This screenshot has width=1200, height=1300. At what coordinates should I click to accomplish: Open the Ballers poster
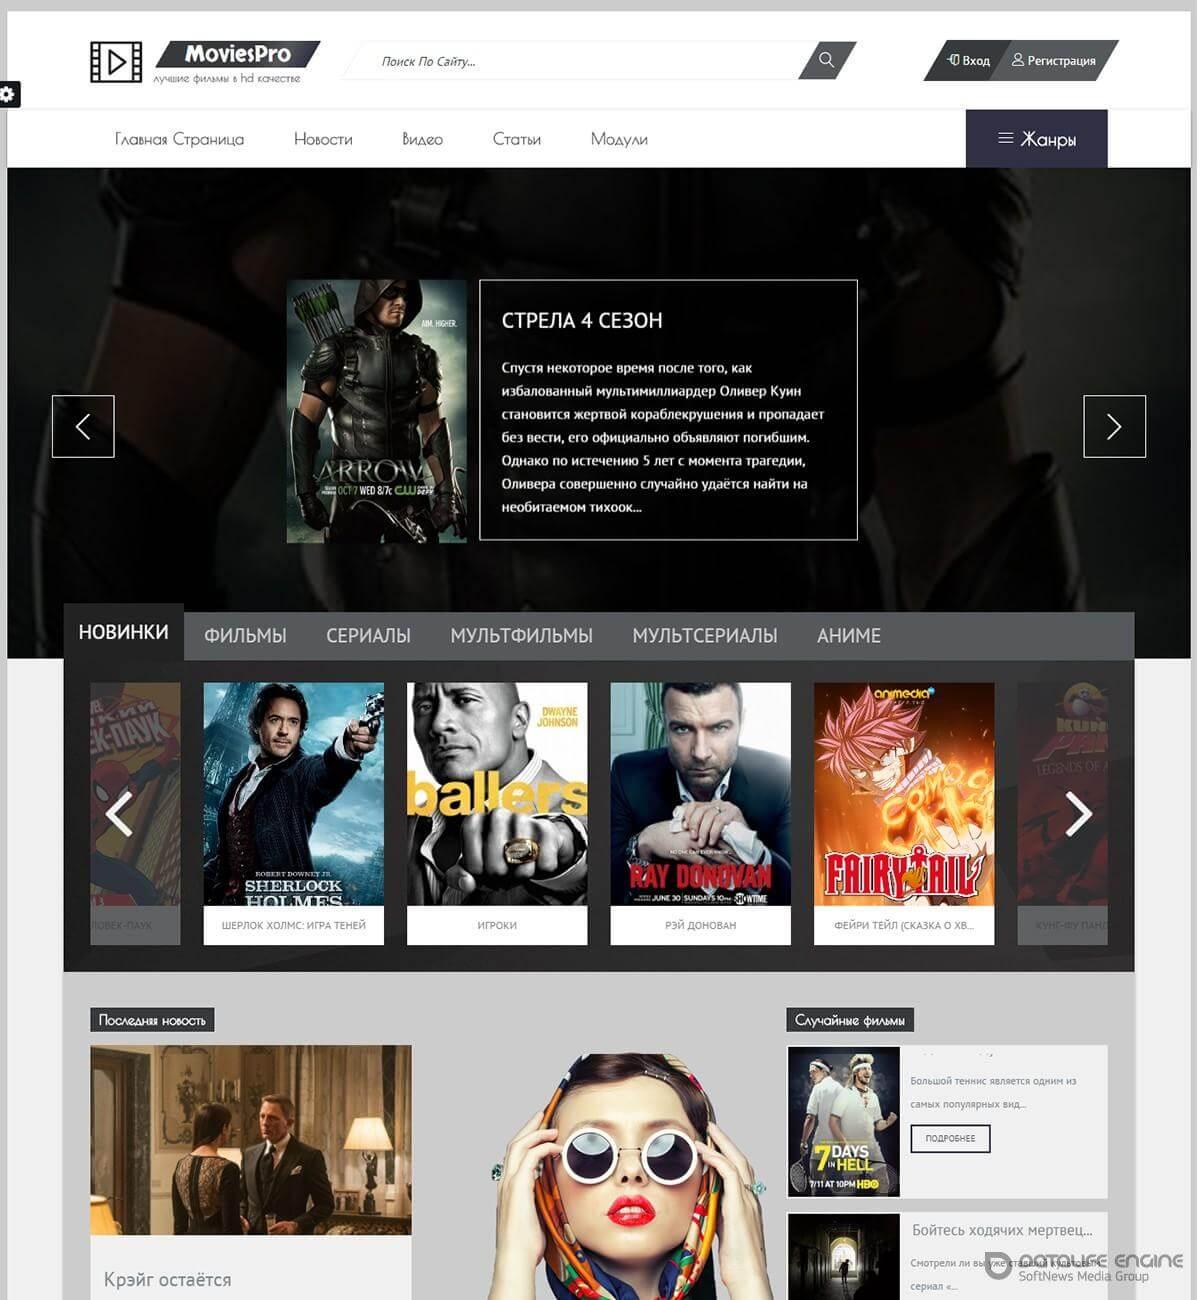(497, 795)
